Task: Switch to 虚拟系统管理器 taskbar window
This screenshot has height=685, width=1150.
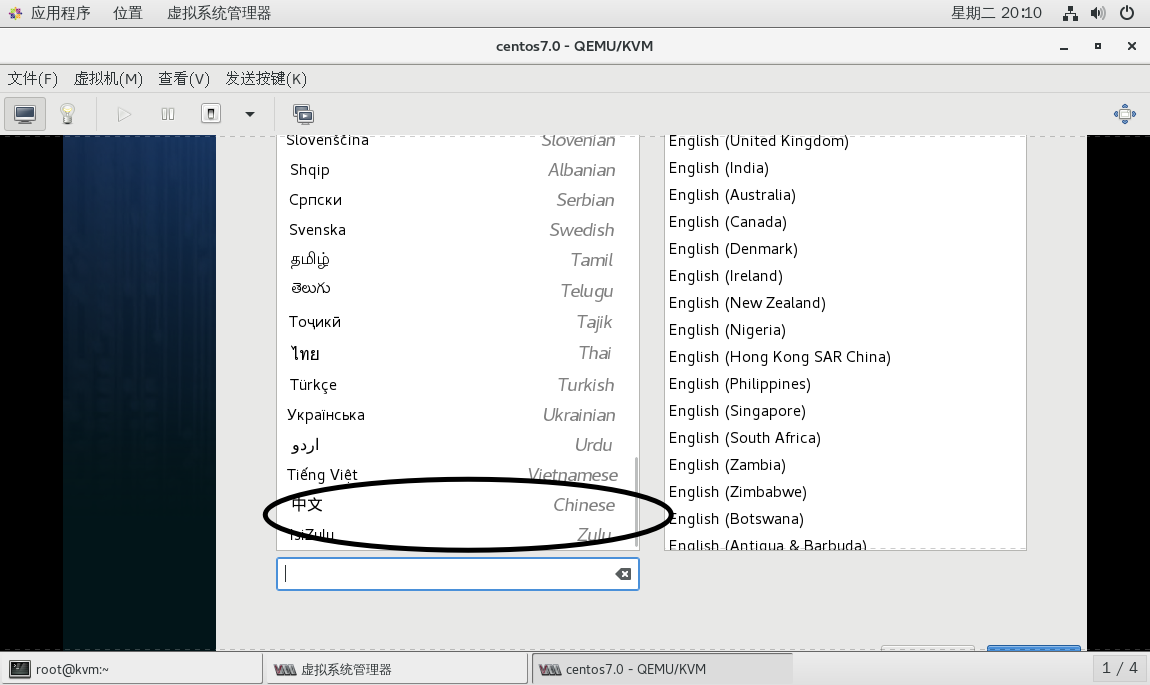Action: (x=397, y=669)
